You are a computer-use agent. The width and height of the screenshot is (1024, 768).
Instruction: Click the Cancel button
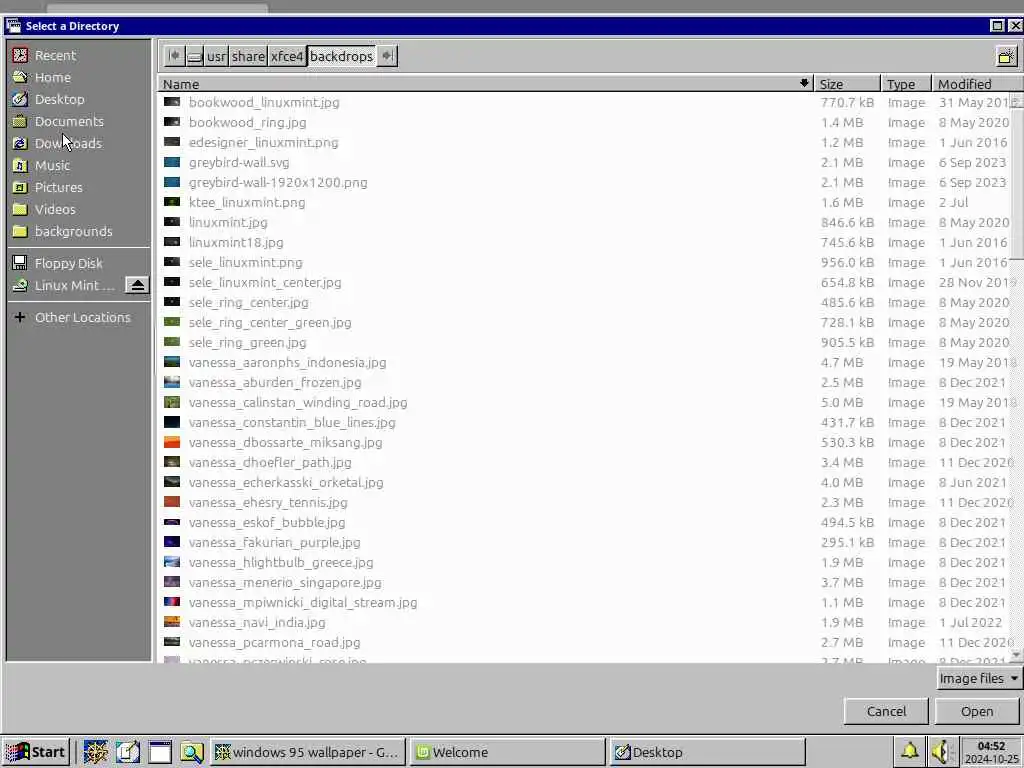pyautogui.click(x=886, y=711)
